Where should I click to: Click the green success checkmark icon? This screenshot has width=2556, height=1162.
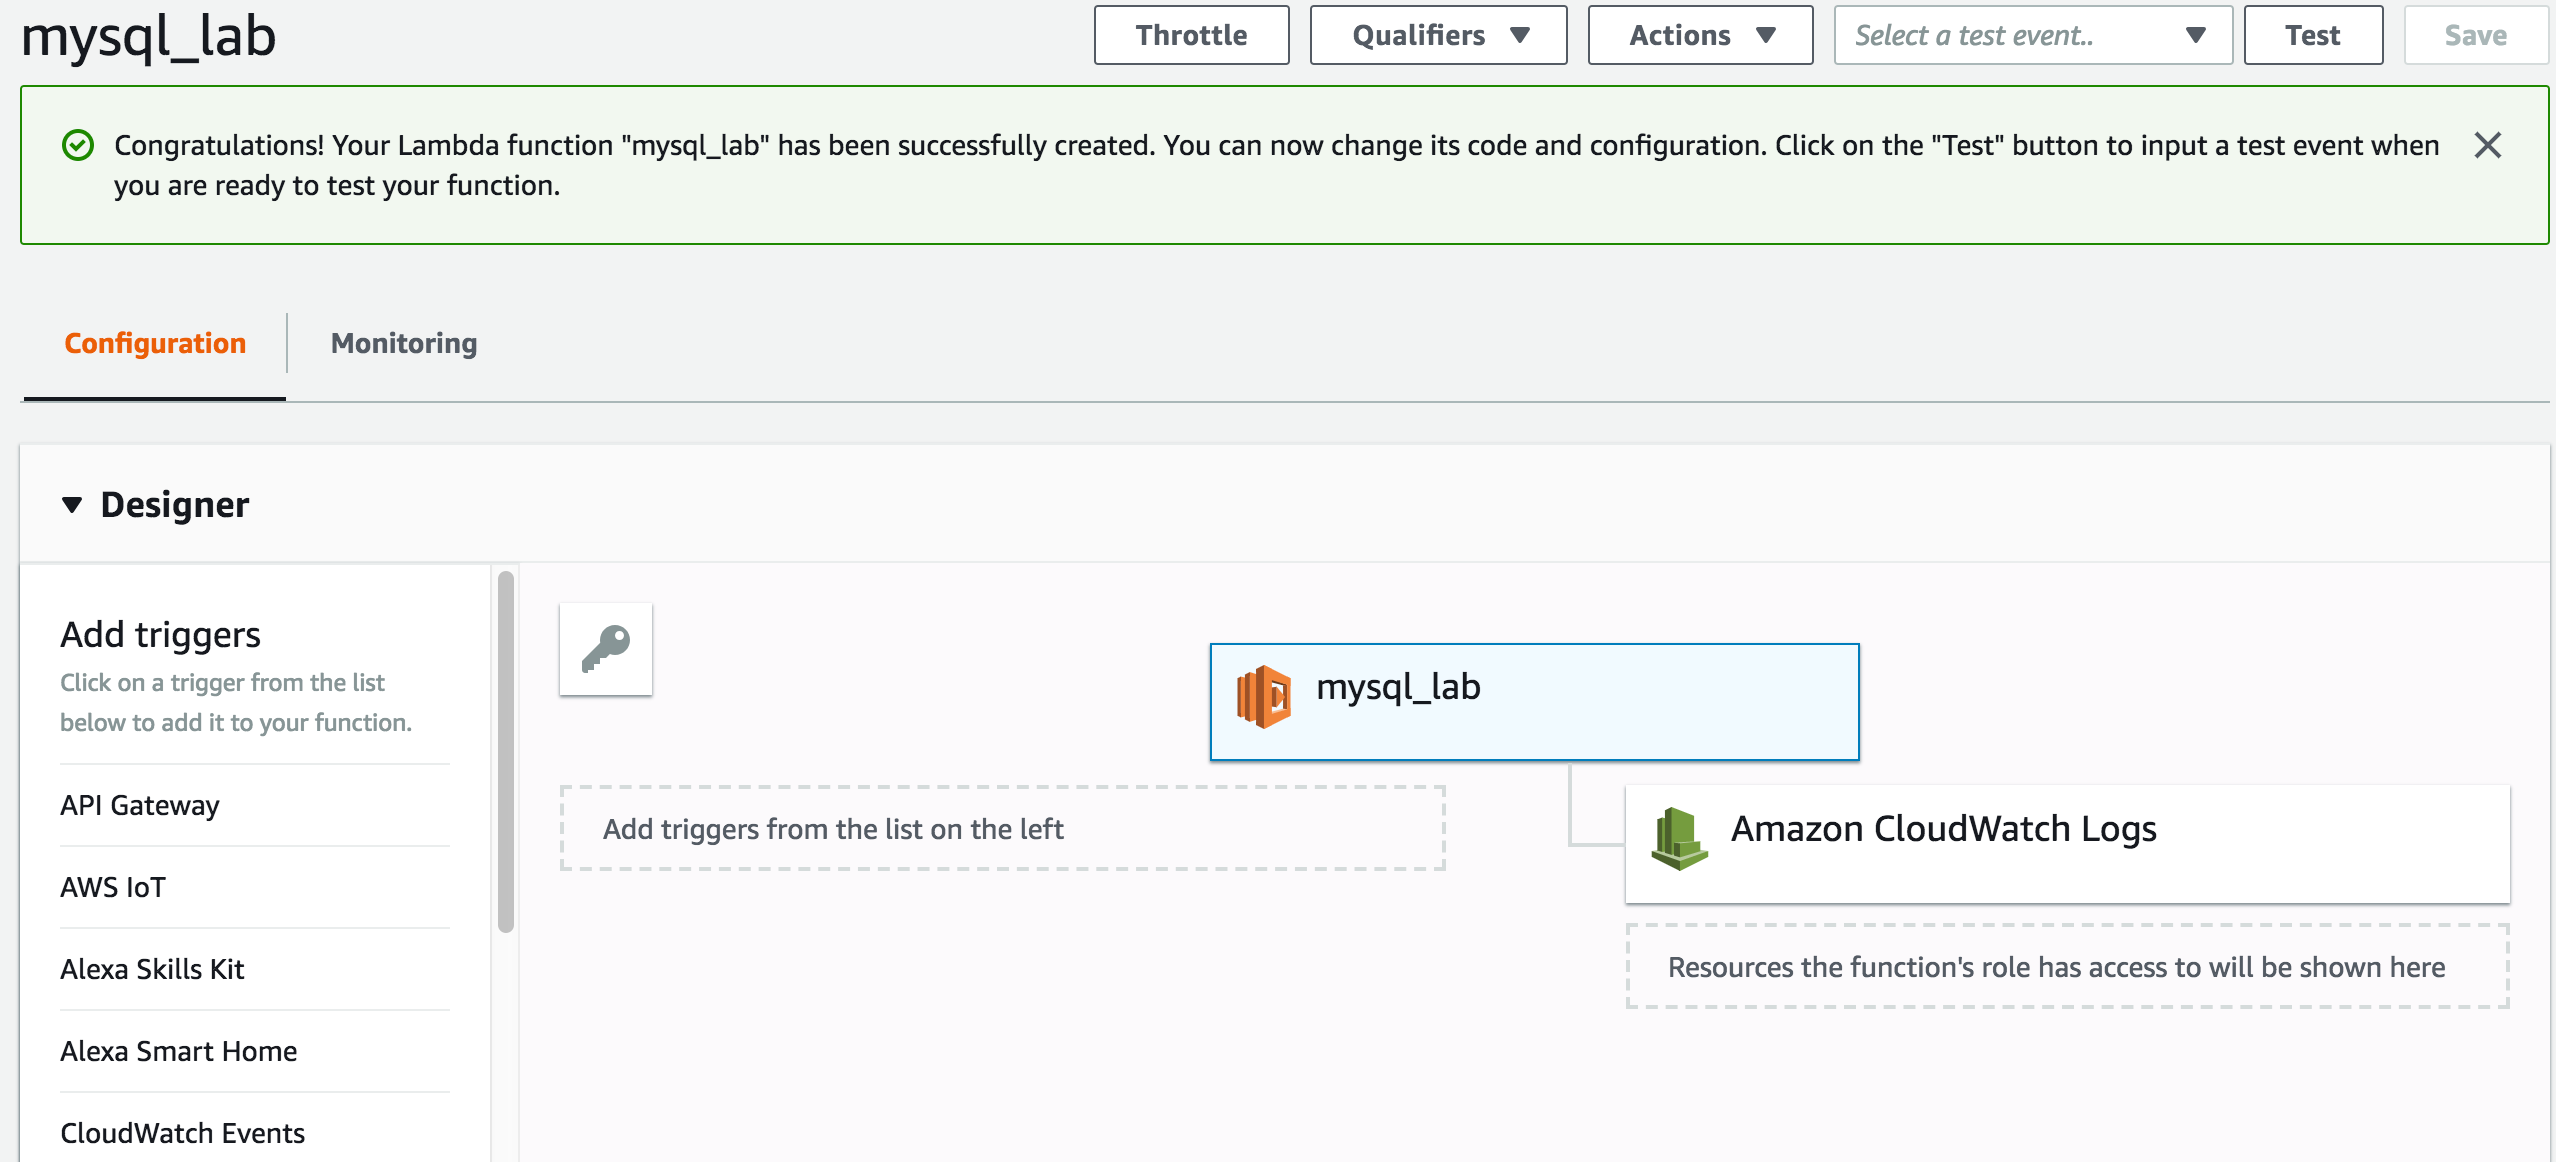tap(78, 146)
